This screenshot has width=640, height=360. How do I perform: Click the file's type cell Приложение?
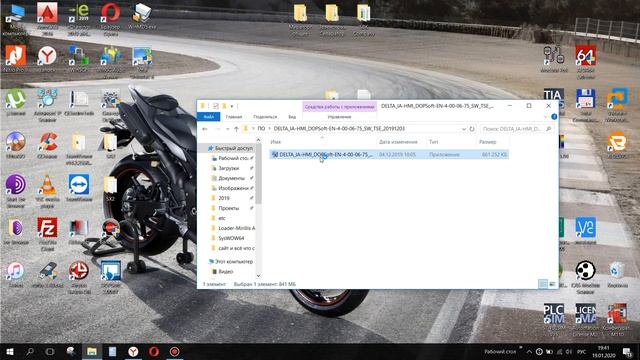(444, 155)
